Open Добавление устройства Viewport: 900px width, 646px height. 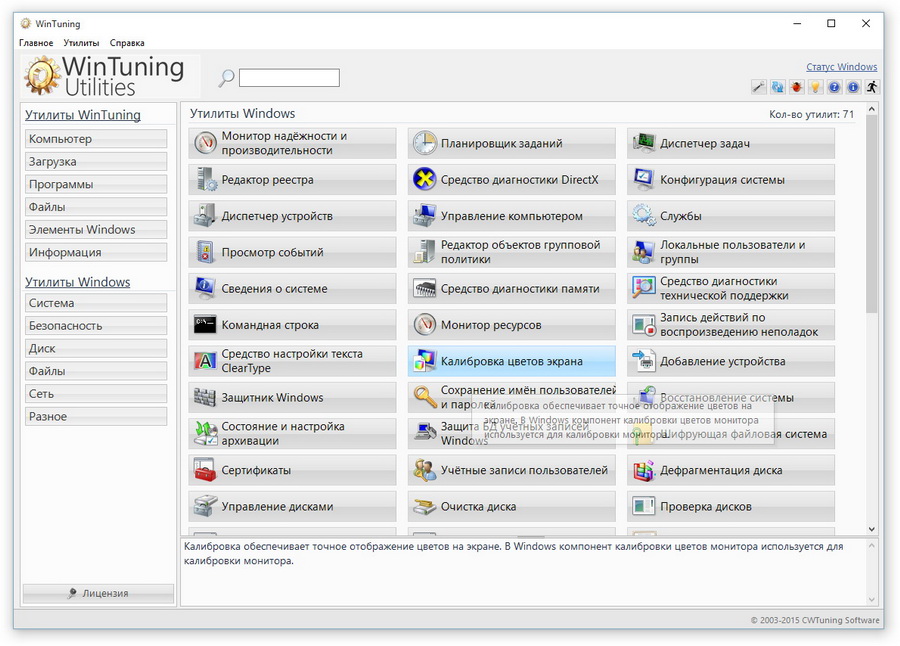pyautogui.click(x=731, y=361)
